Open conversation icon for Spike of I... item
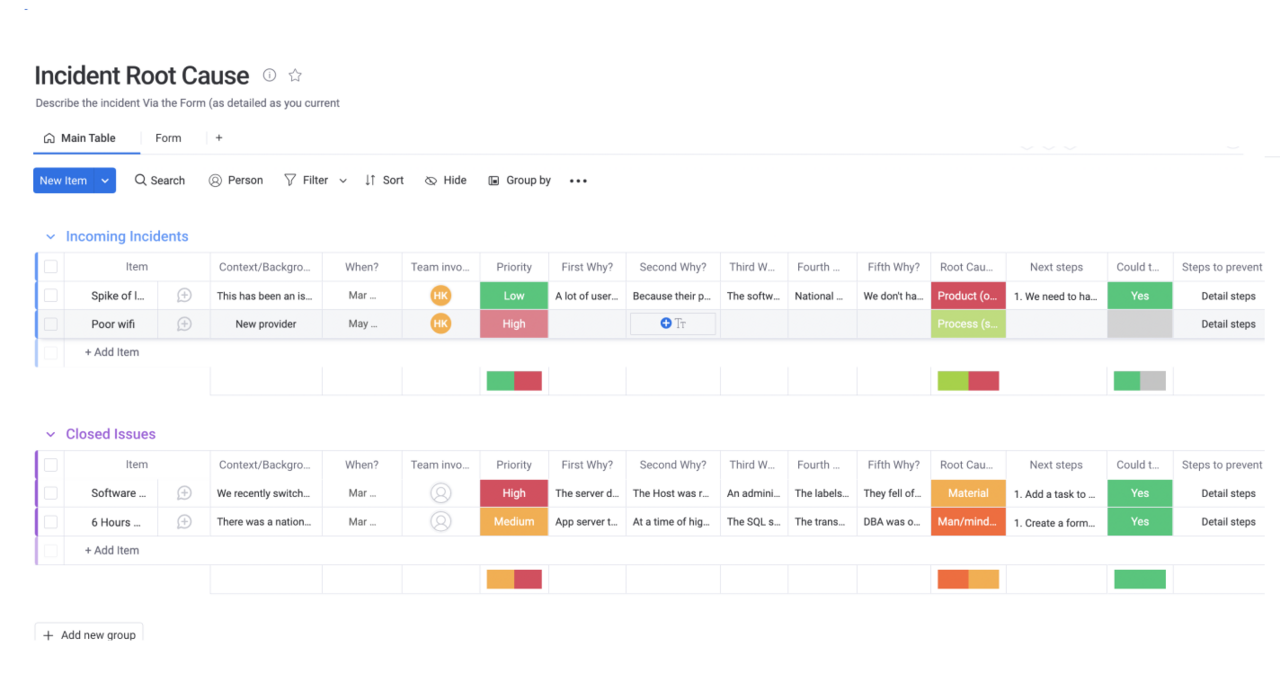Image resolution: width=1280 pixels, height=700 pixels. pos(184,296)
